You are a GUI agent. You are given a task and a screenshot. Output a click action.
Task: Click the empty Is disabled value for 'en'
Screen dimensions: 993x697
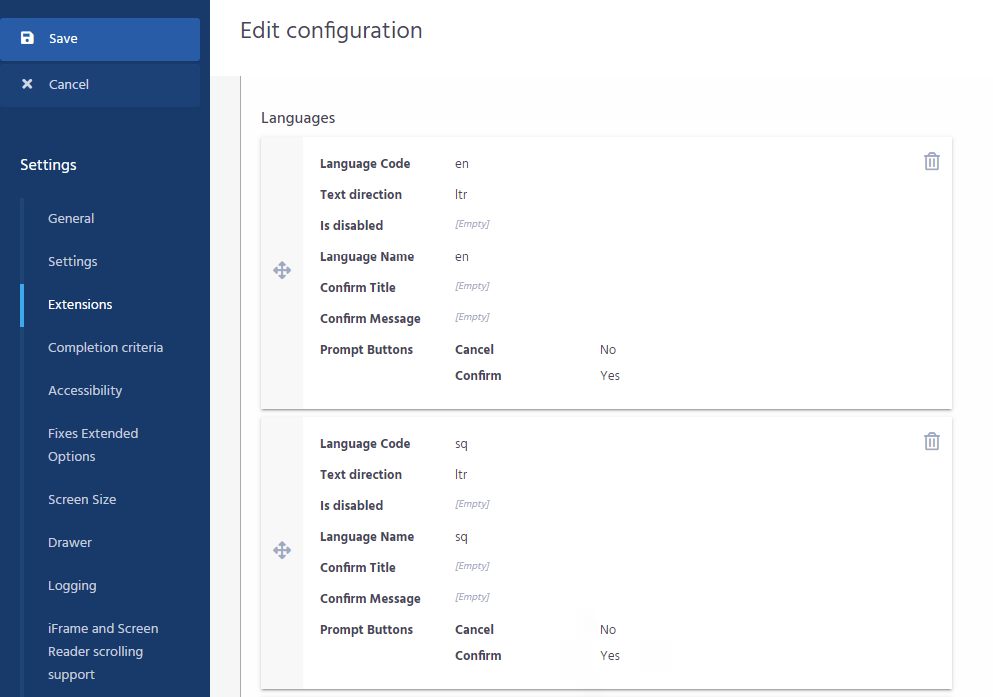tap(472, 225)
